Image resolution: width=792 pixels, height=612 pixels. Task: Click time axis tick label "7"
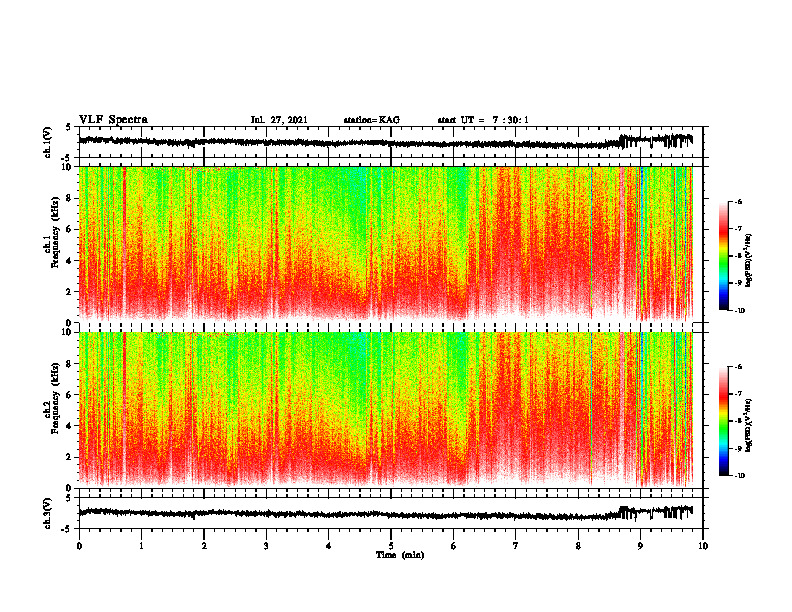coord(516,546)
